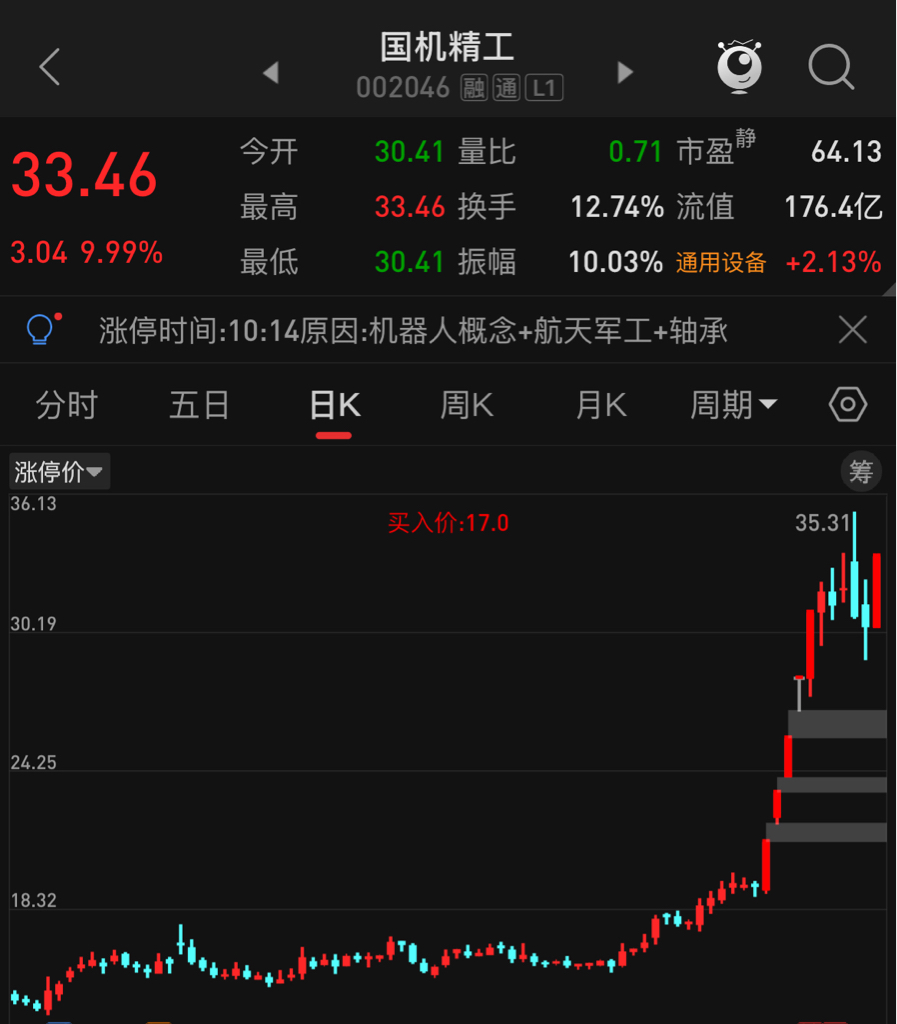Open chart settings hexagon icon

(x=847, y=404)
